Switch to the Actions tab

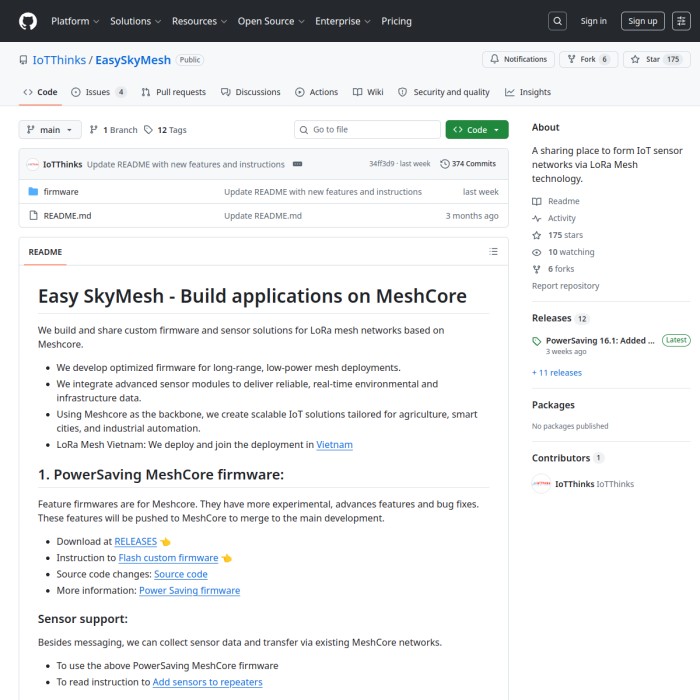click(x=317, y=92)
